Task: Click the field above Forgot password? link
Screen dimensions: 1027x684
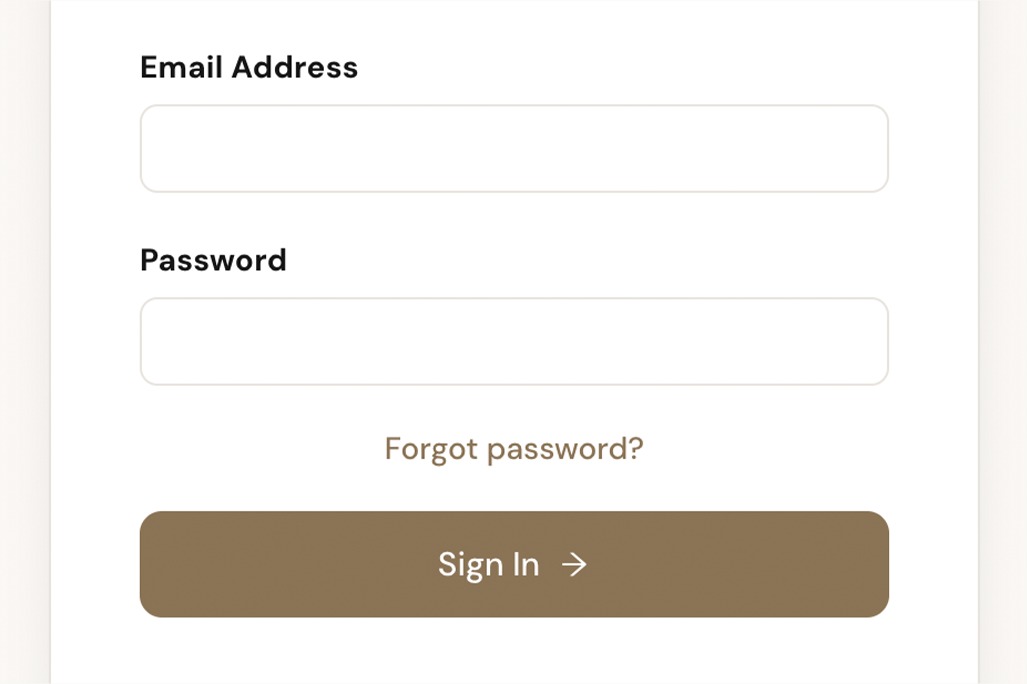Action: tap(514, 342)
